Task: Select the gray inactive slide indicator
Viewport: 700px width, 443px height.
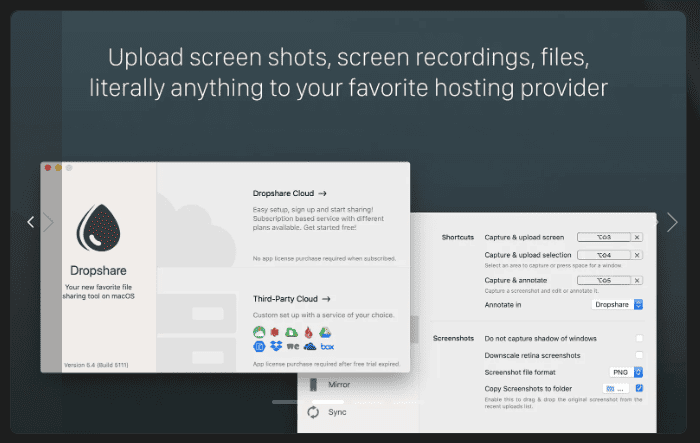Action: 284,402
